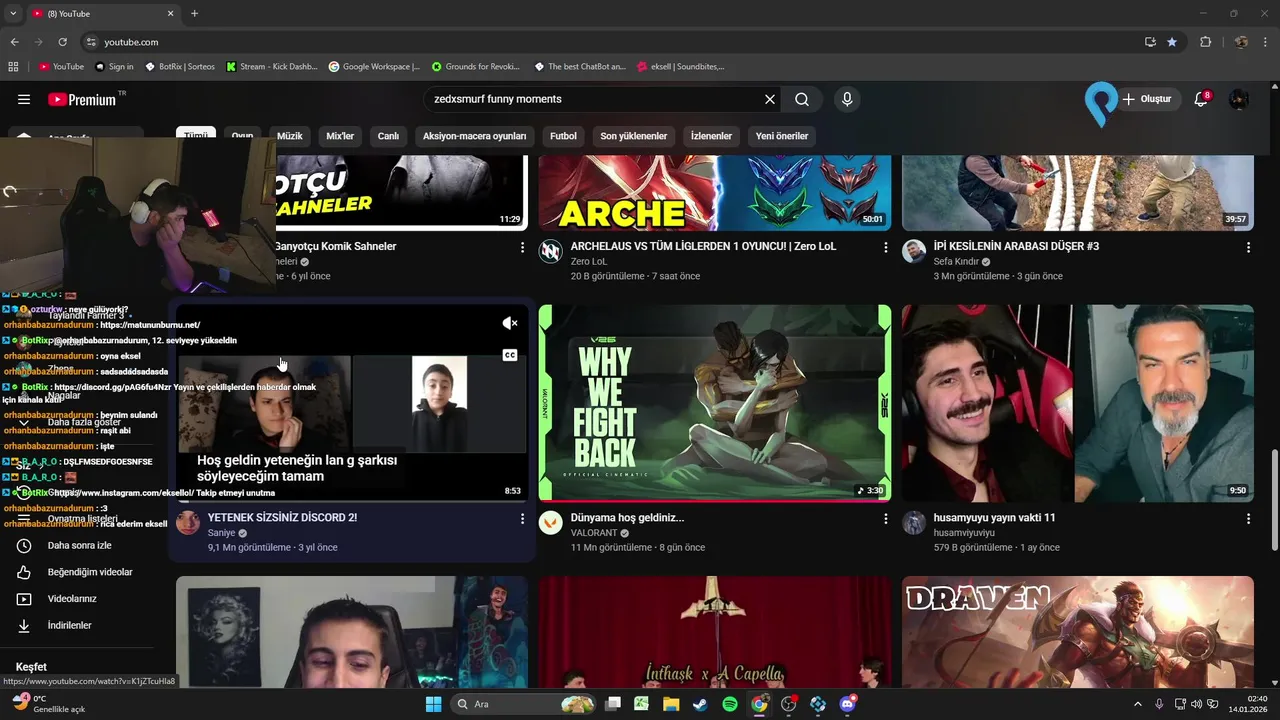Open Spotify from the taskbar

(730, 704)
